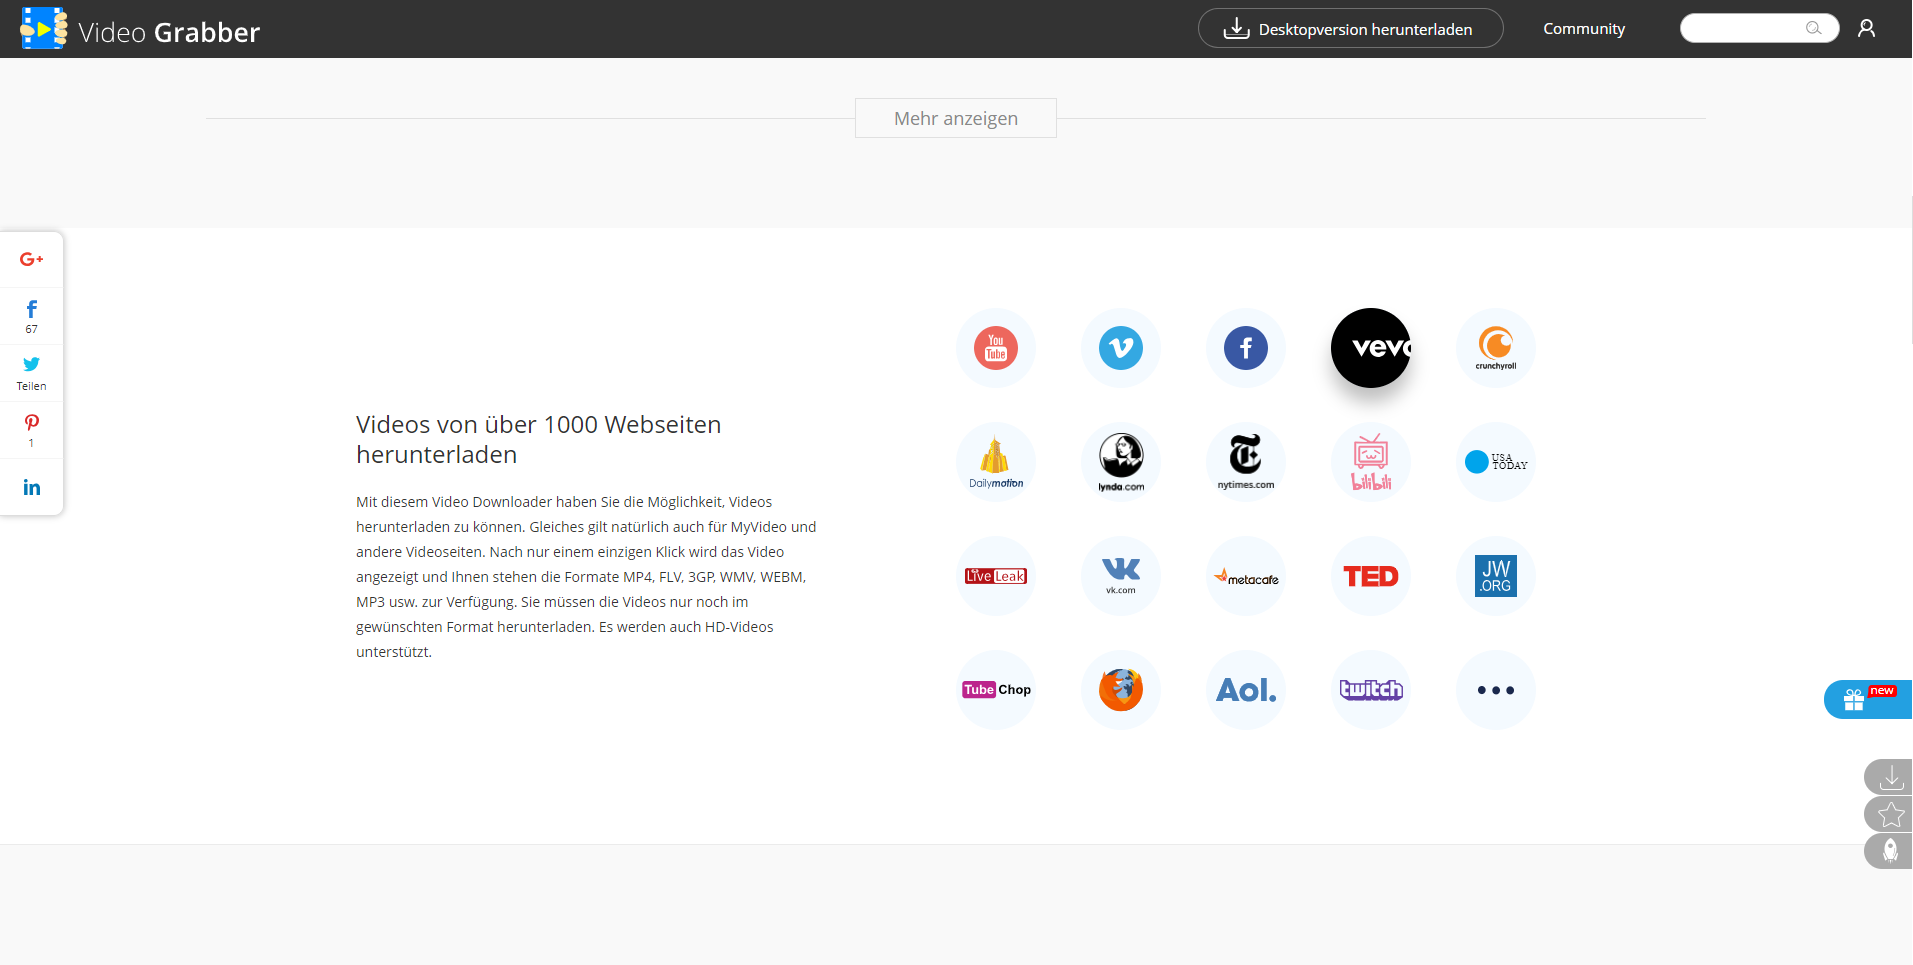Select the Vevo site icon
The width and height of the screenshot is (1913, 965).
(x=1371, y=348)
